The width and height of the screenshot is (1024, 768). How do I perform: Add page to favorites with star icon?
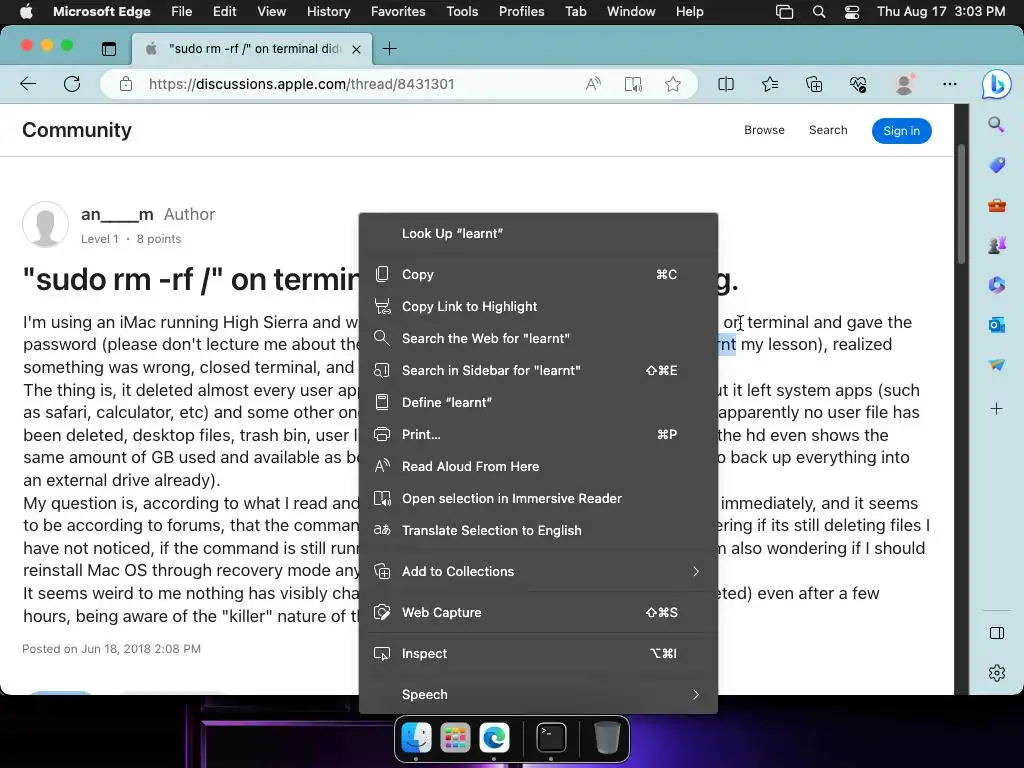[673, 84]
